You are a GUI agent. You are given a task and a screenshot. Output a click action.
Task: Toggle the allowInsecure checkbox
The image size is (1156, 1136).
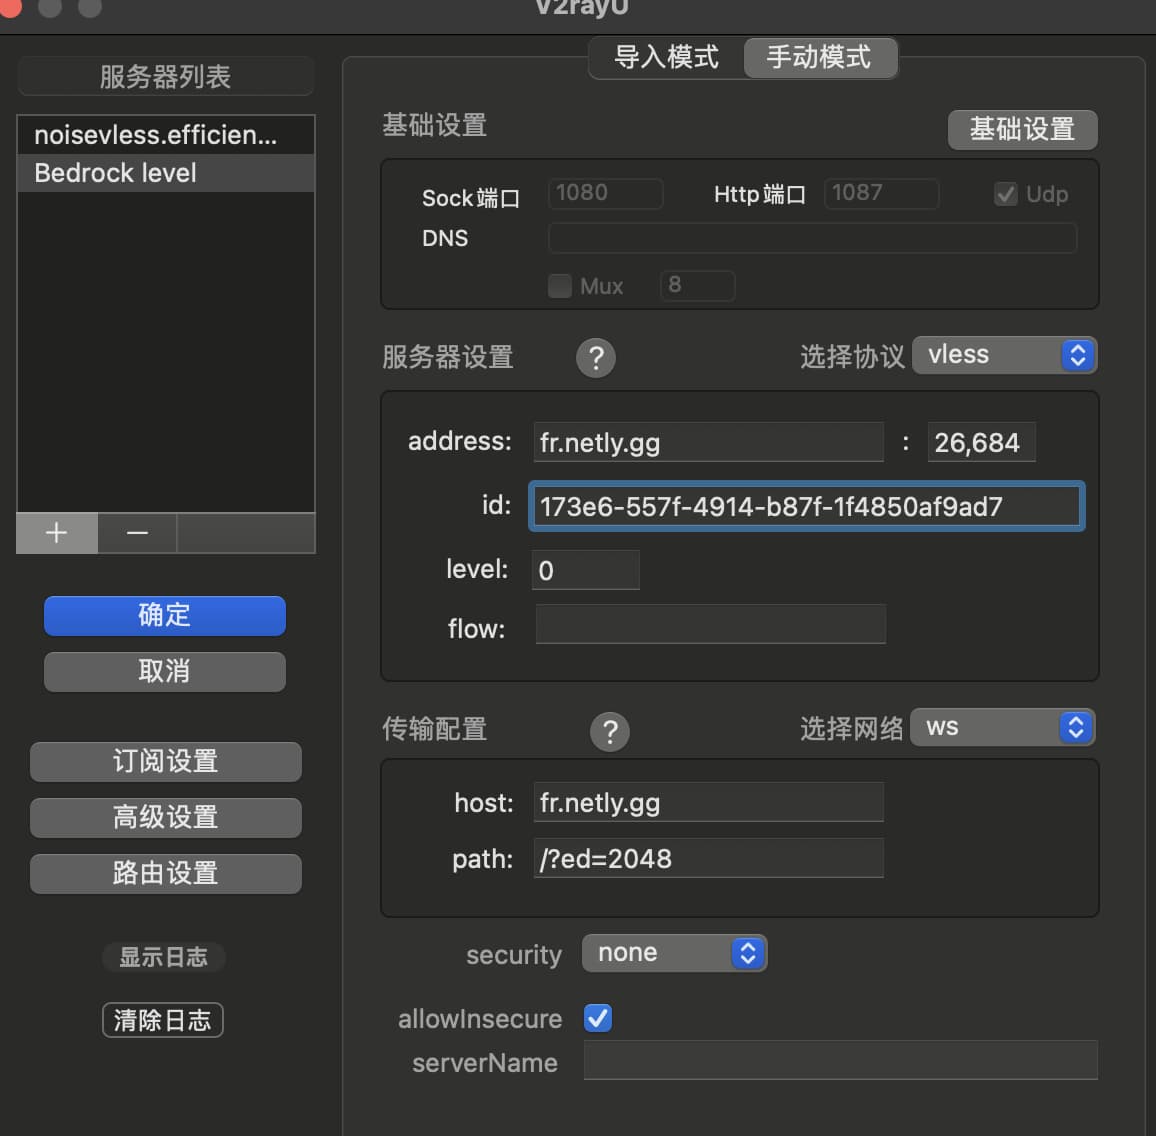coord(598,1018)
